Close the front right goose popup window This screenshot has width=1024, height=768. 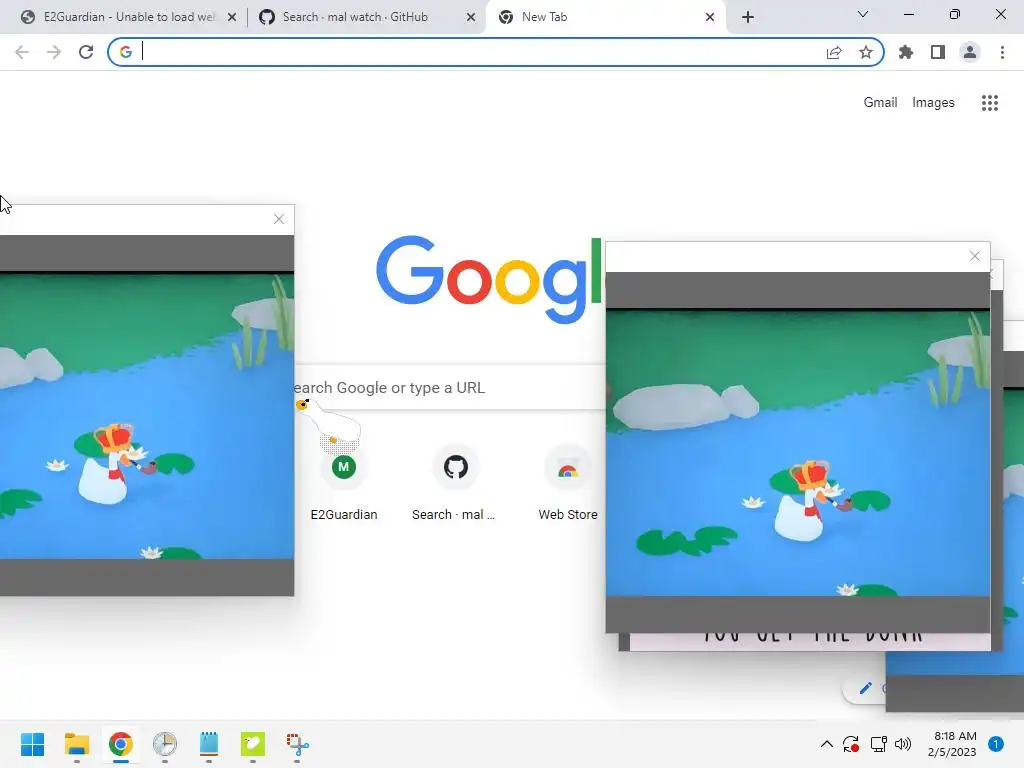click(974, 257)
